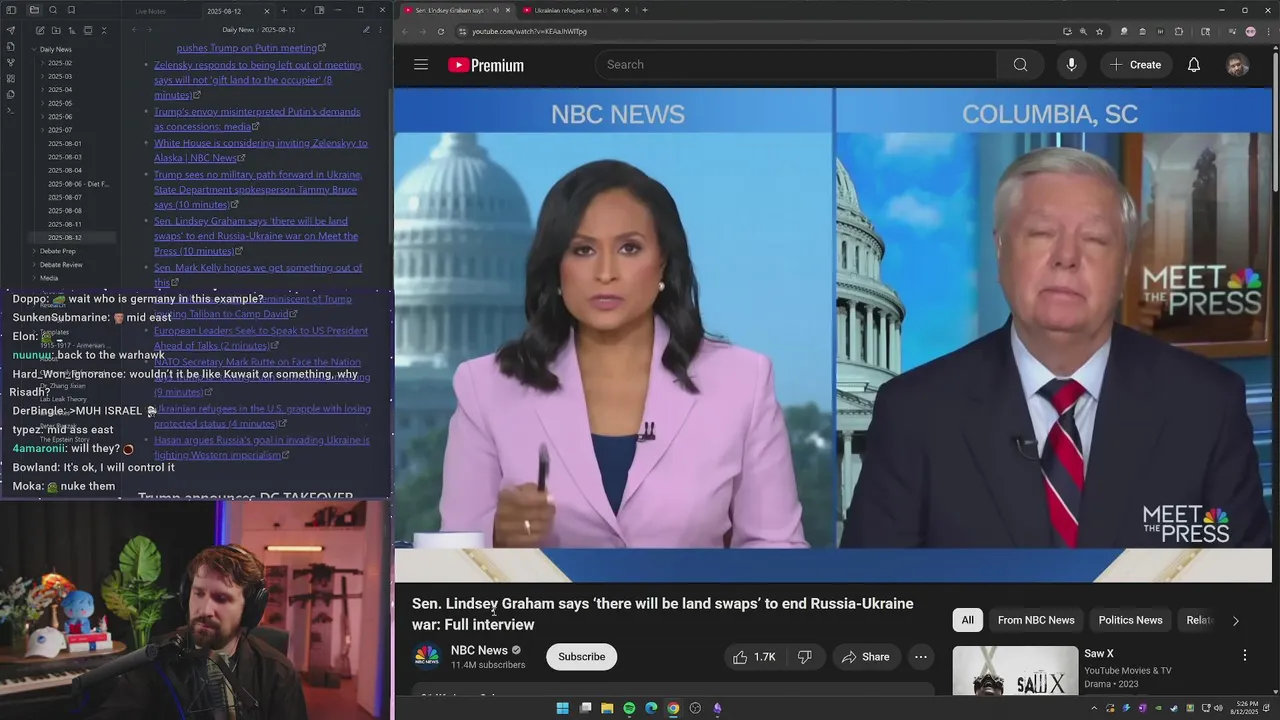
Task: Open Spotify from the taskbar
Action: tap(629, 708)
